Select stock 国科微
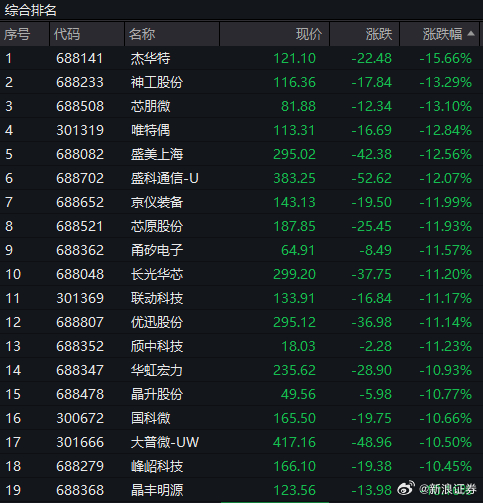Viewport: 483px width, 503px height. (x=150, y=418)
